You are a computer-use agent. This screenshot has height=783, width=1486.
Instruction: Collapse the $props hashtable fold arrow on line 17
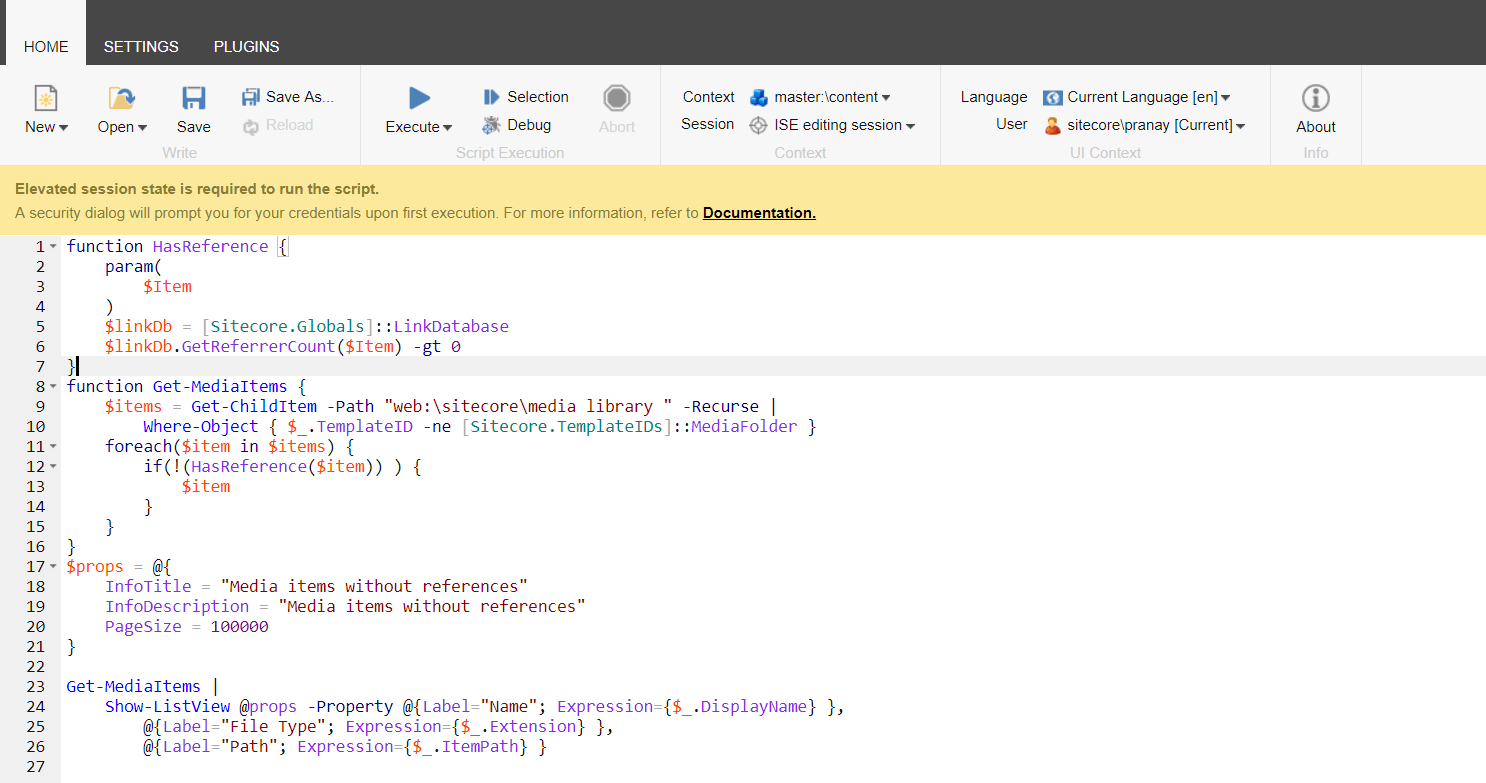(x=53, y=567)
